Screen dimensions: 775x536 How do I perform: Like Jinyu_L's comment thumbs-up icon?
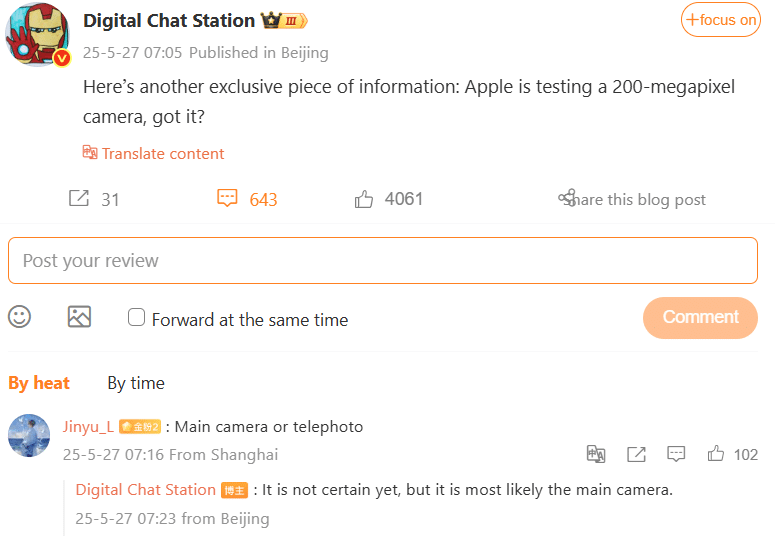[716, 454]
